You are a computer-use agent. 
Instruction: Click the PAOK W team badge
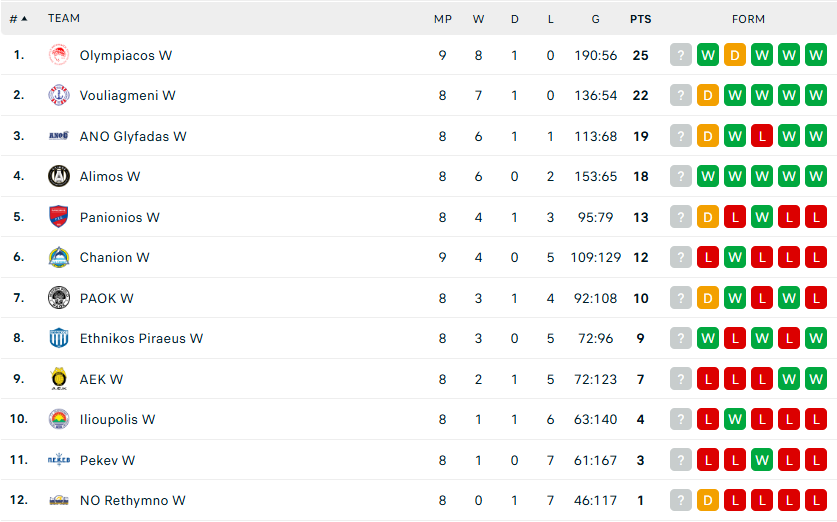coord(59,298)
